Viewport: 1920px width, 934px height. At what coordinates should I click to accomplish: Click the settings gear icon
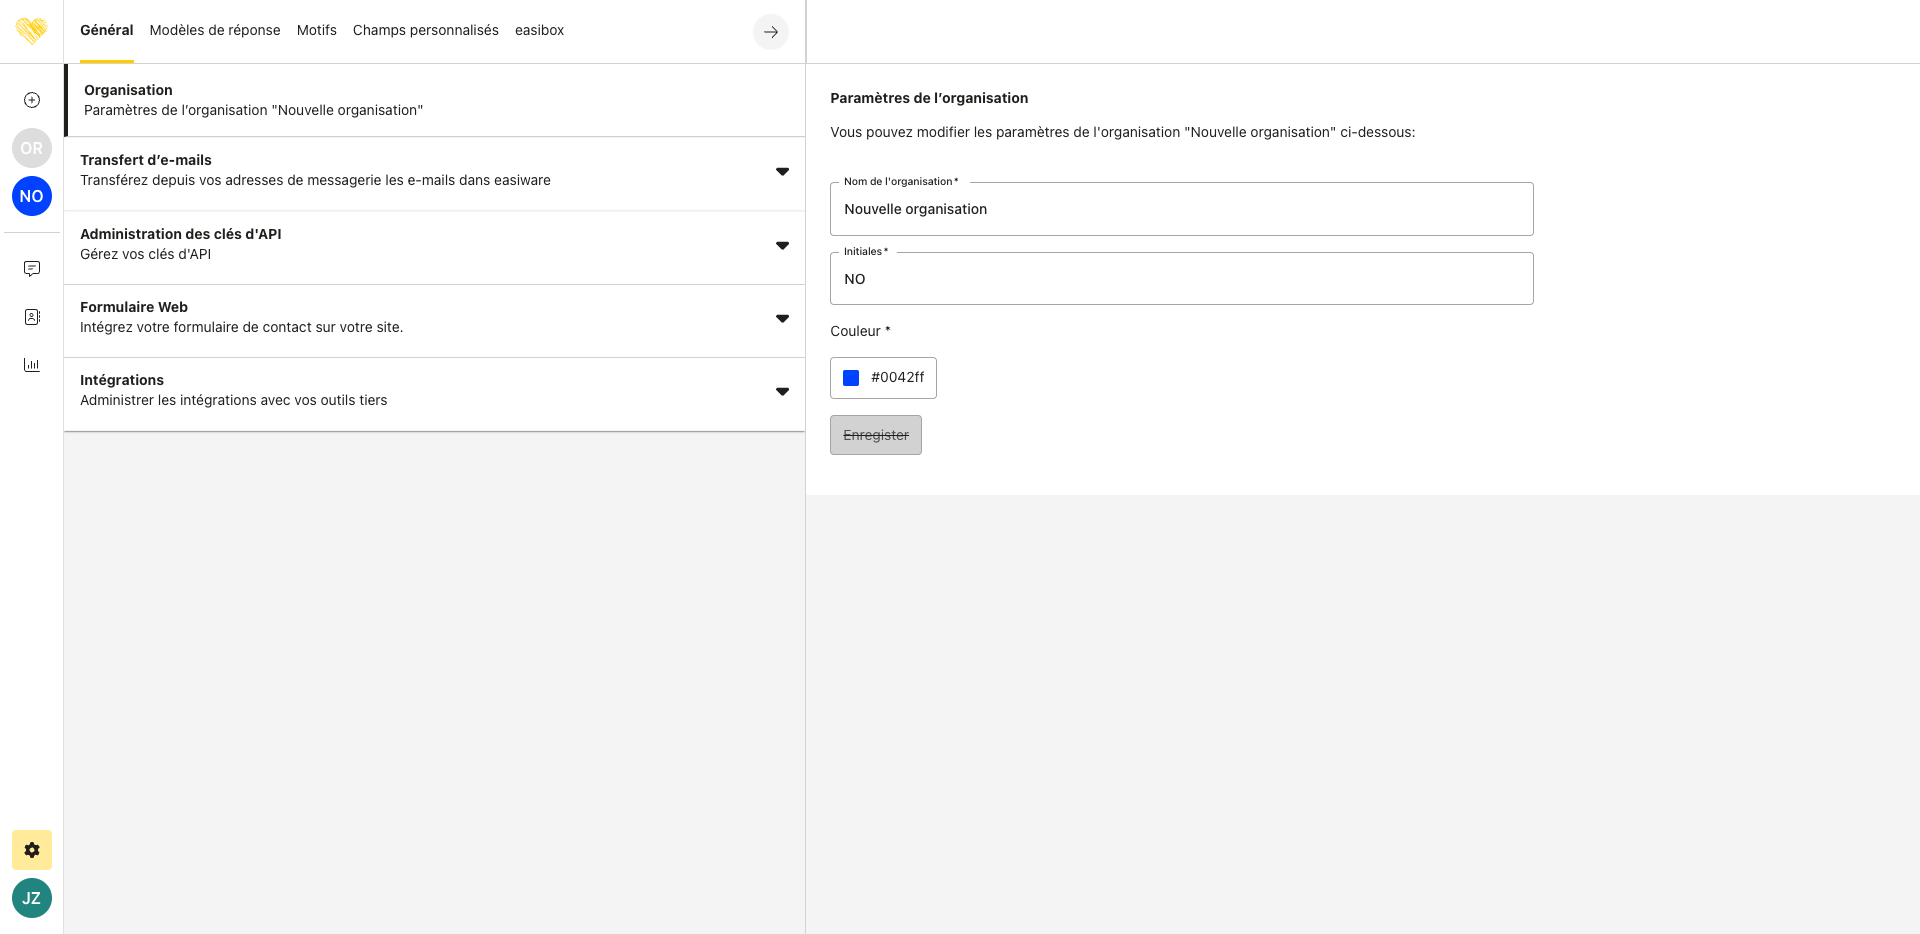pos(32,850)
